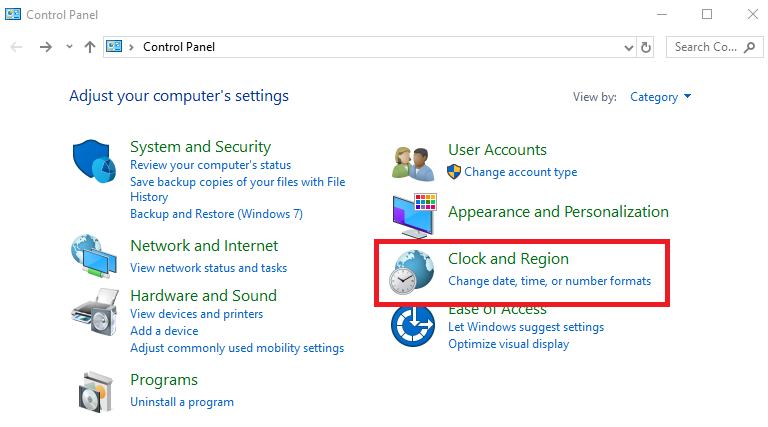Go up one level with up arrow
Screen dimensions: 768x427
[x=90, y=47]
